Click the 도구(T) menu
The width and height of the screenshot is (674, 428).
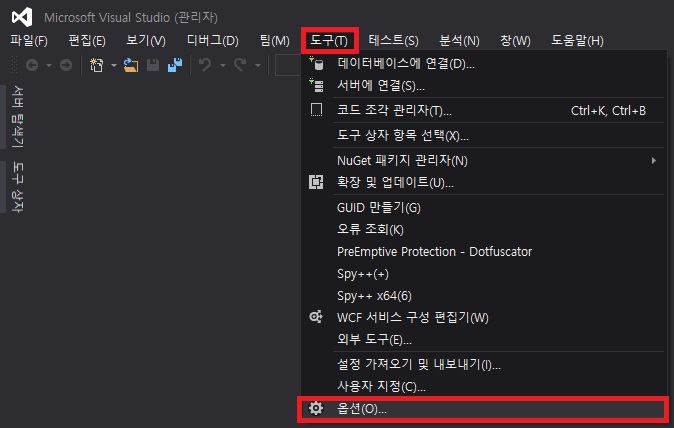point(329,41)
